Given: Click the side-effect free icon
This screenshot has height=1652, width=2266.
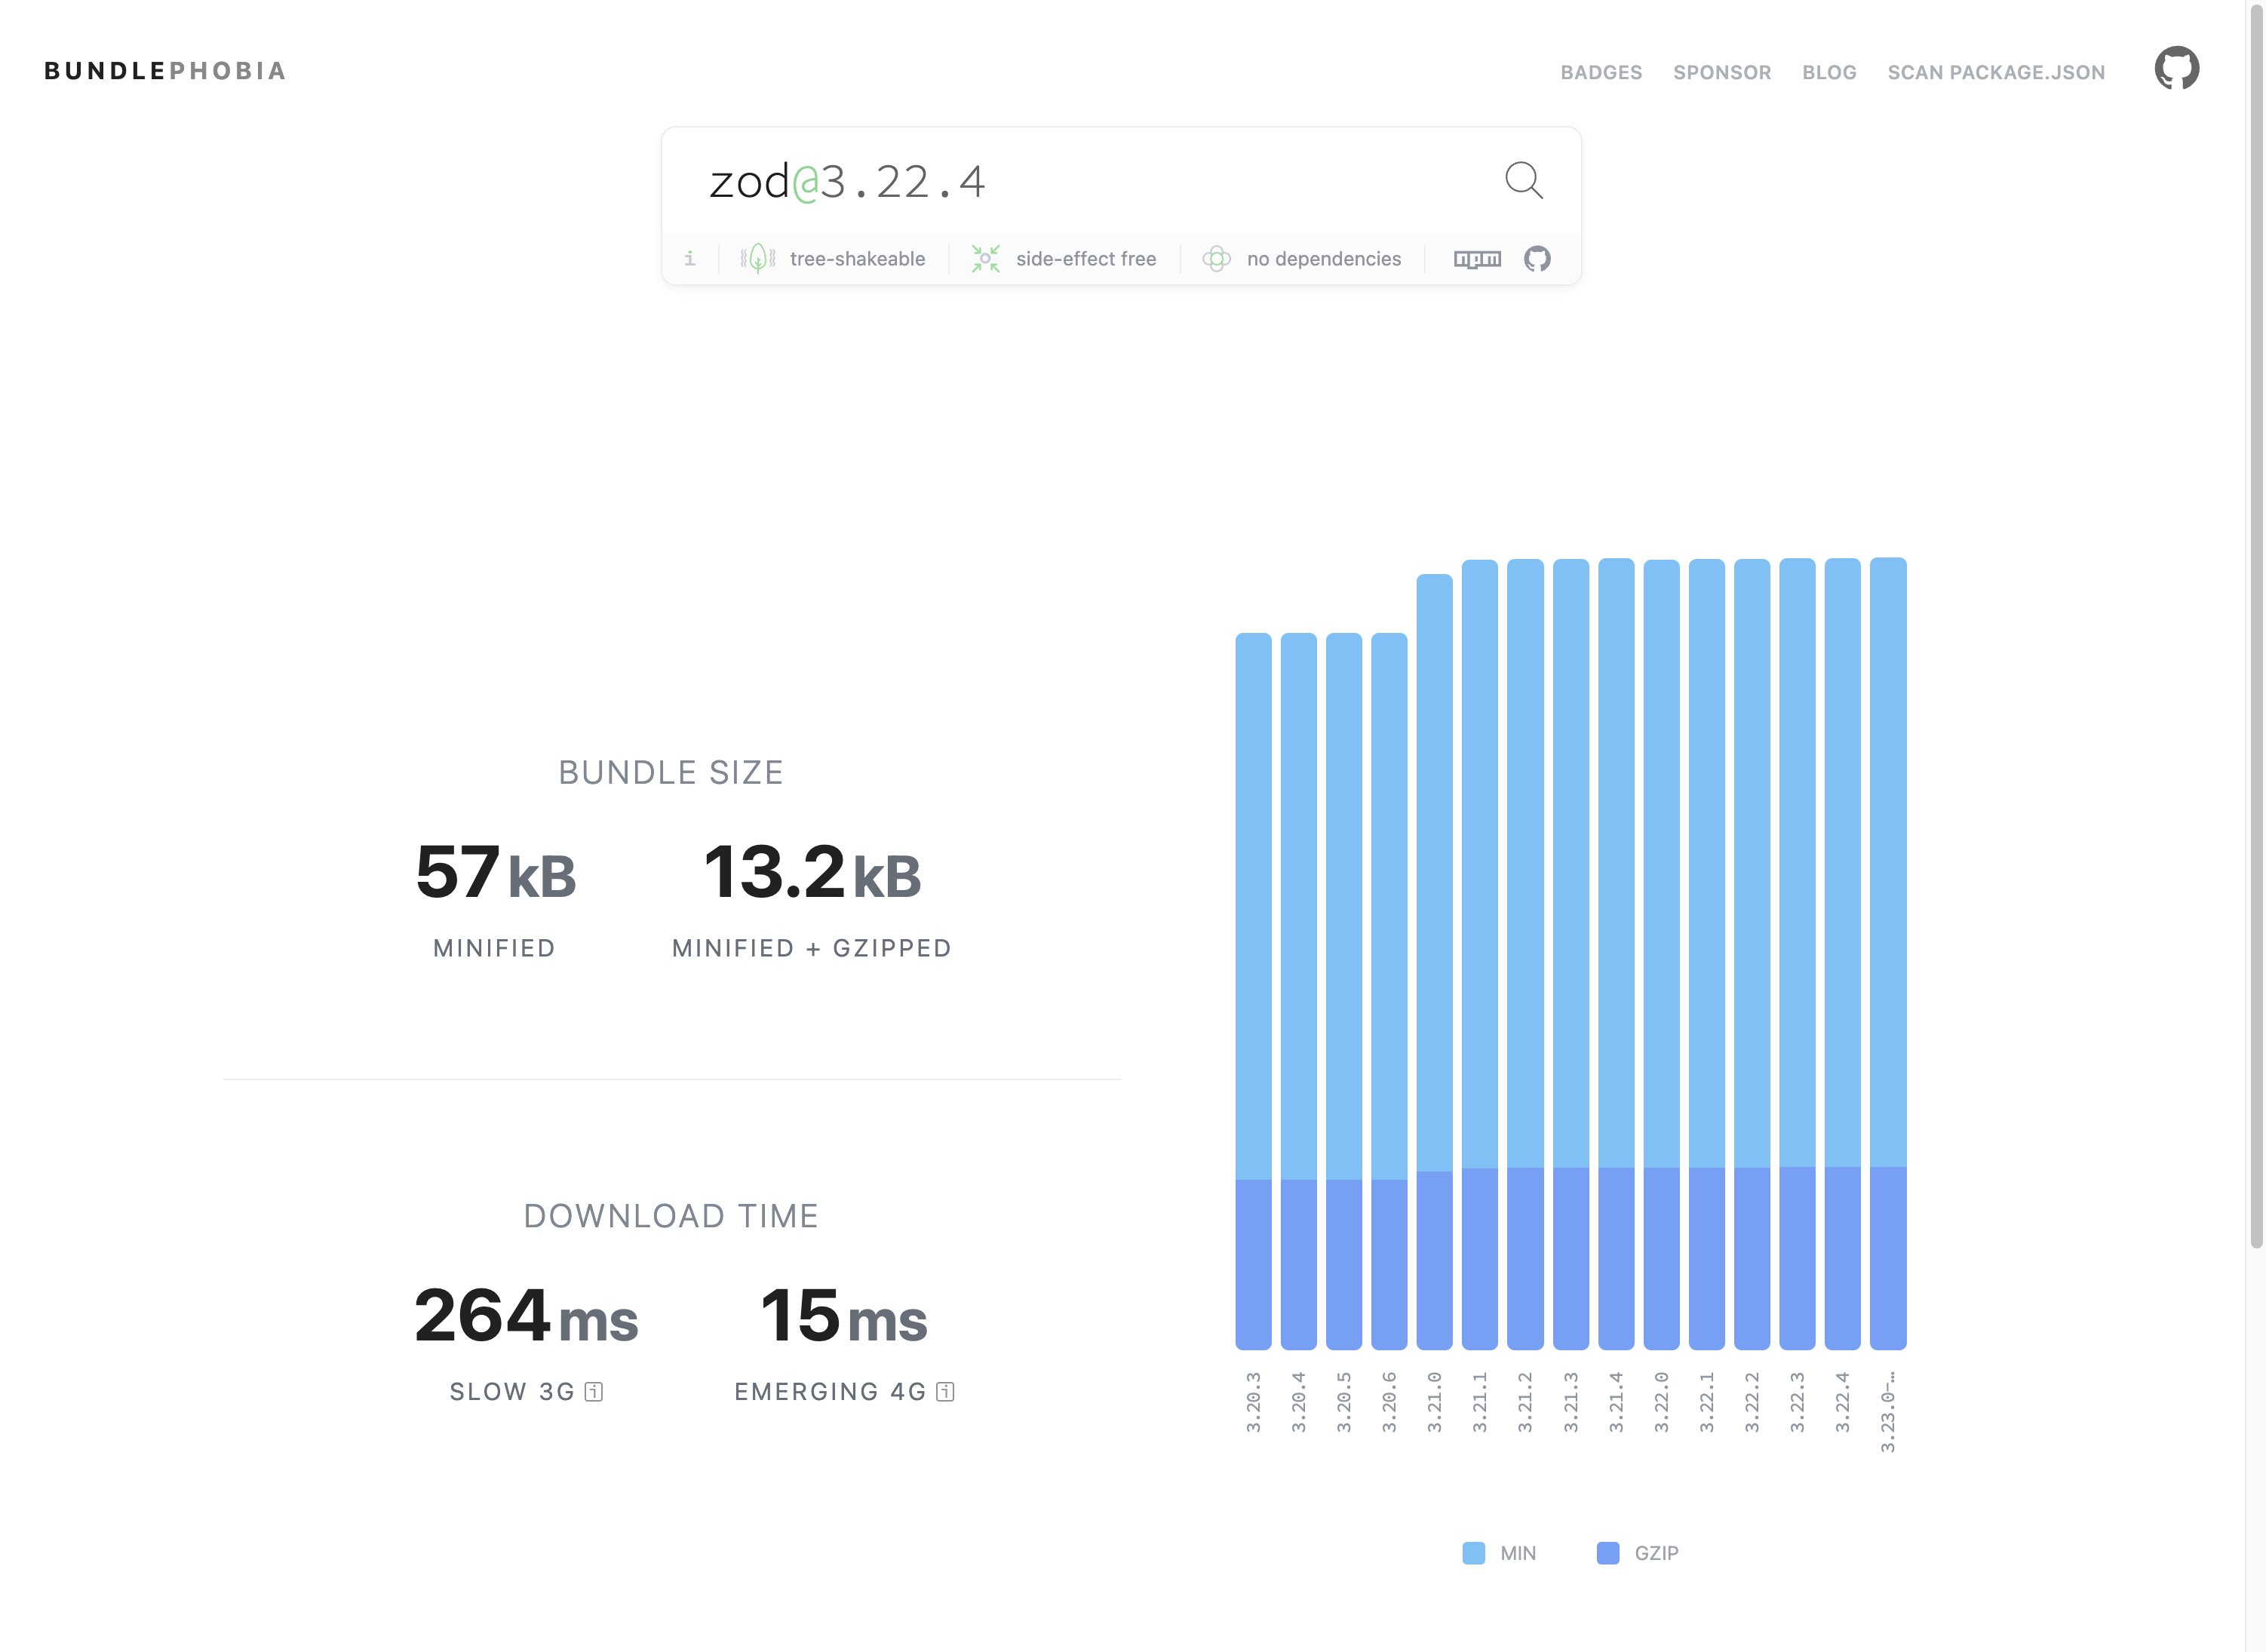Looking at the screenshot, I should coord(985,259).
